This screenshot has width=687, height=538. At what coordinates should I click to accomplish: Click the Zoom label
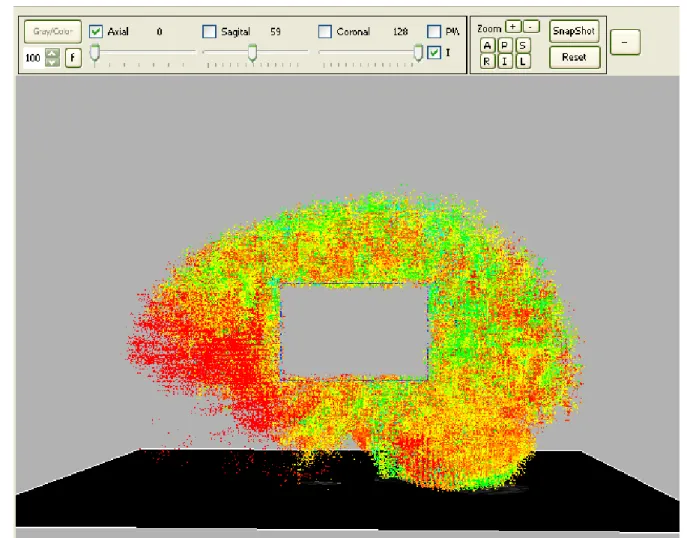pos(489,29)
